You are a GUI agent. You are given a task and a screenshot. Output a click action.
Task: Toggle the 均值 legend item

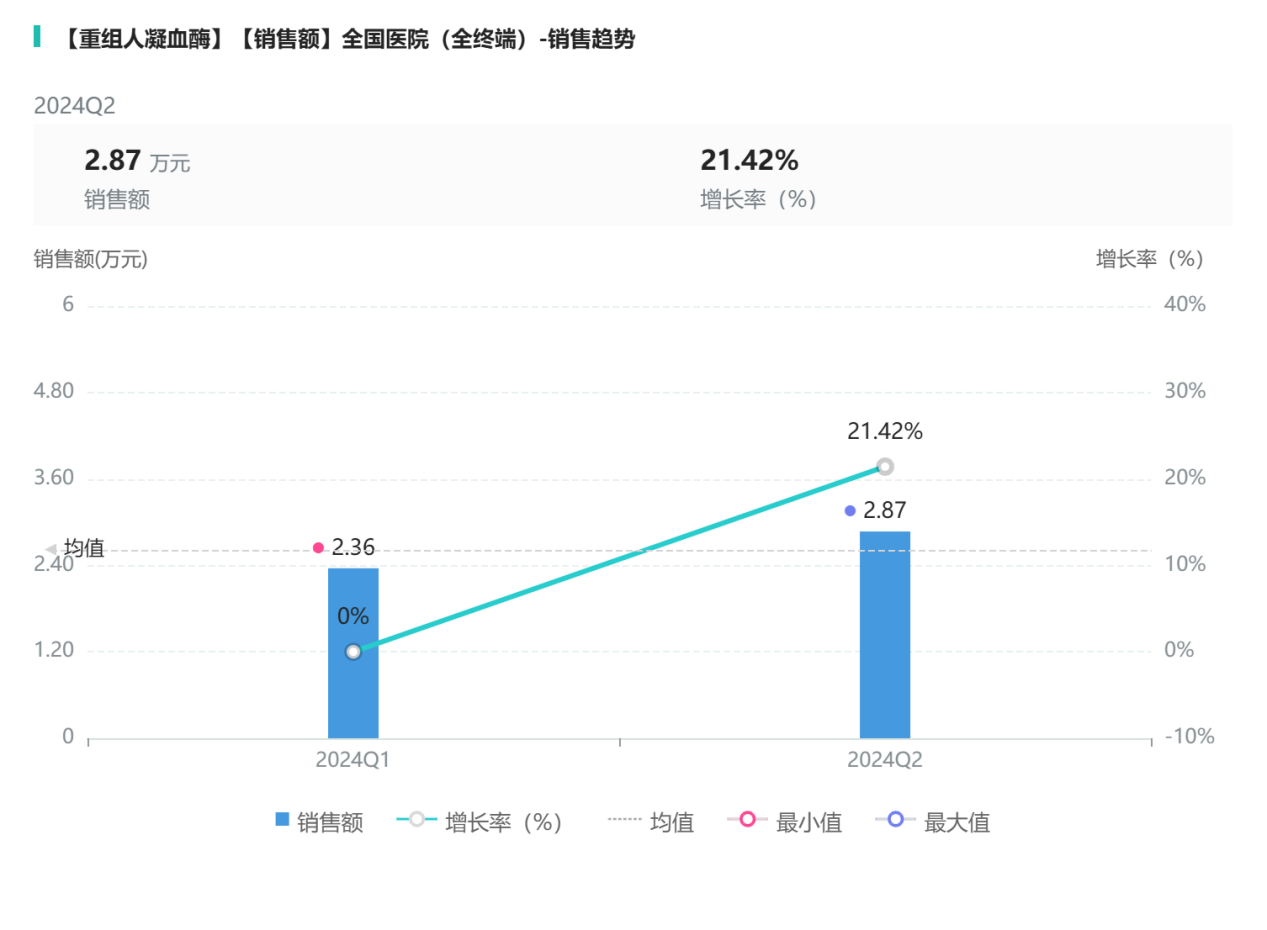pyautogui.click(x=651, y=823)
